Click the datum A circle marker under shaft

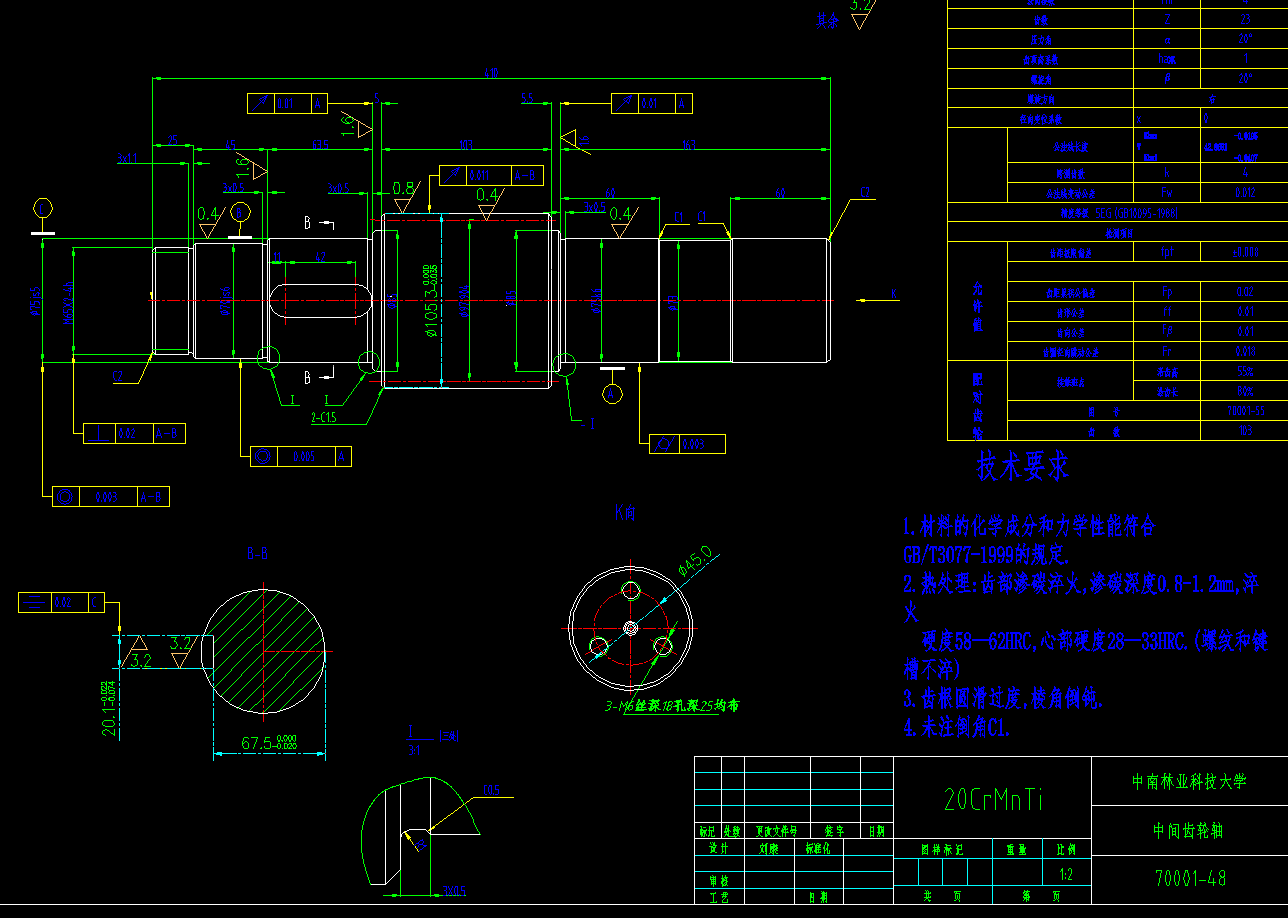pos(613,393)
